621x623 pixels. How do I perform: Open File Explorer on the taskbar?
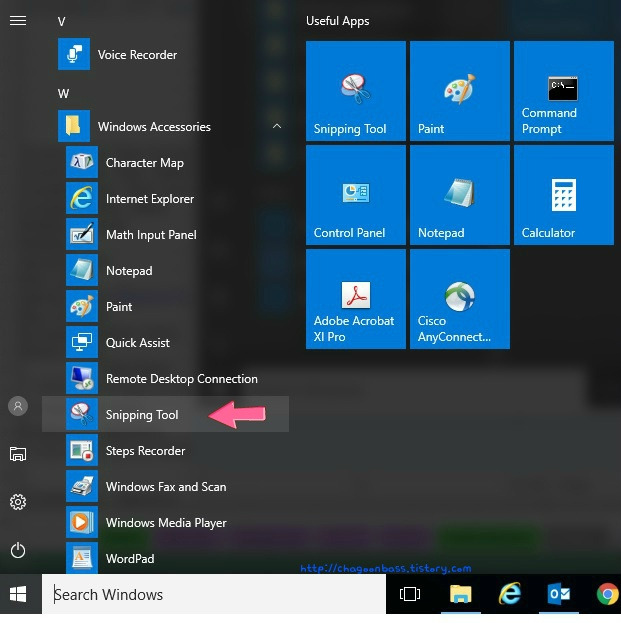(x=460, y=594)
